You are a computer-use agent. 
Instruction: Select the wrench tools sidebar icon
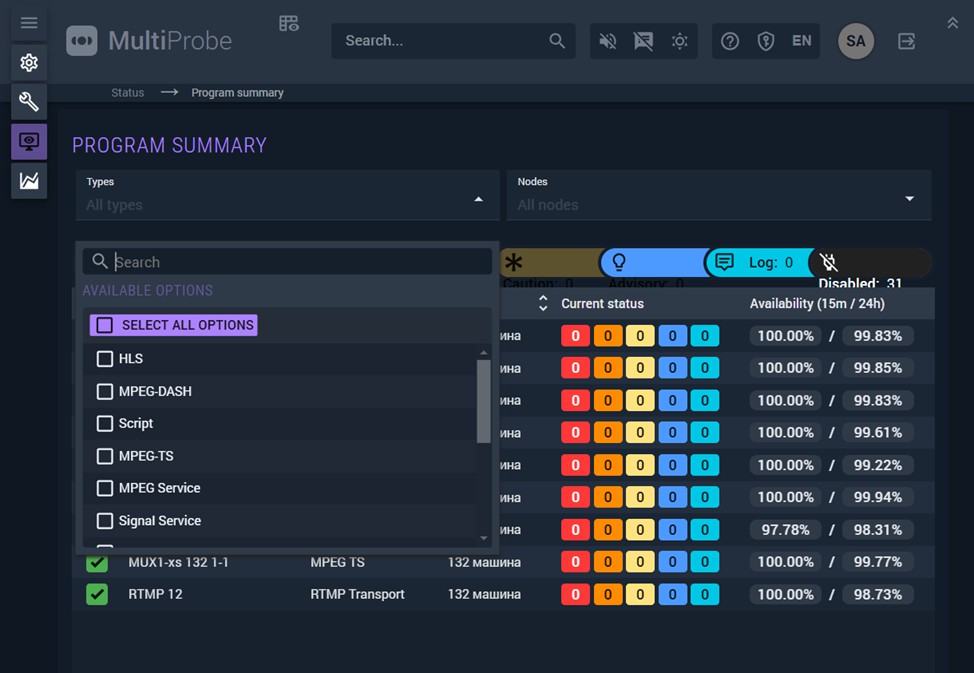tap(29, 102)
